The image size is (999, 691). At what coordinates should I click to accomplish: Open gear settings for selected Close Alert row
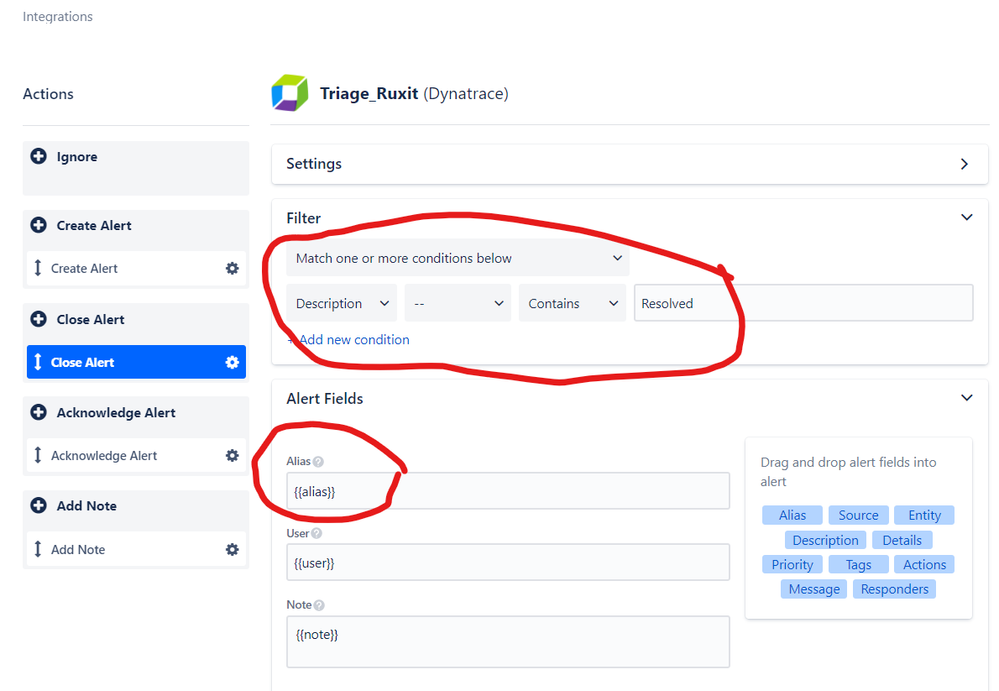pos(232,362)
